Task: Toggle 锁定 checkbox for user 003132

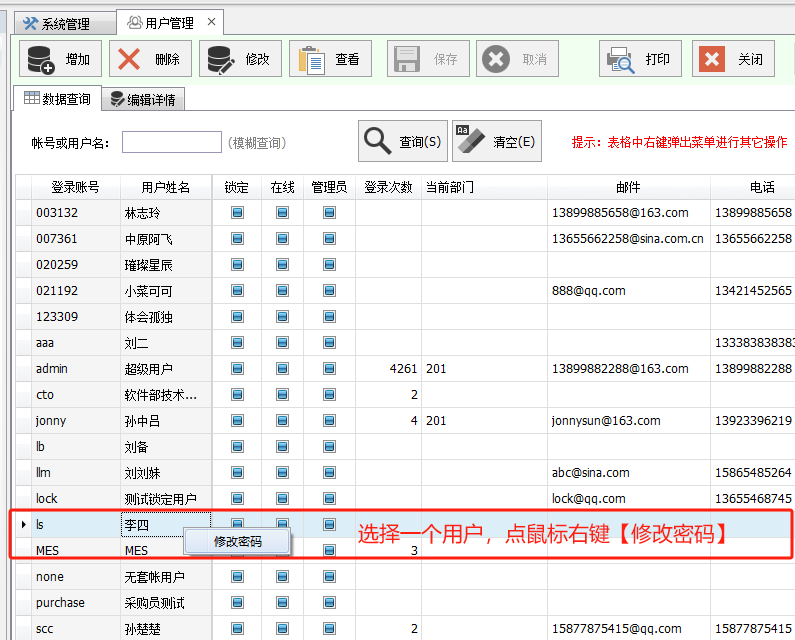Action: 237,212
